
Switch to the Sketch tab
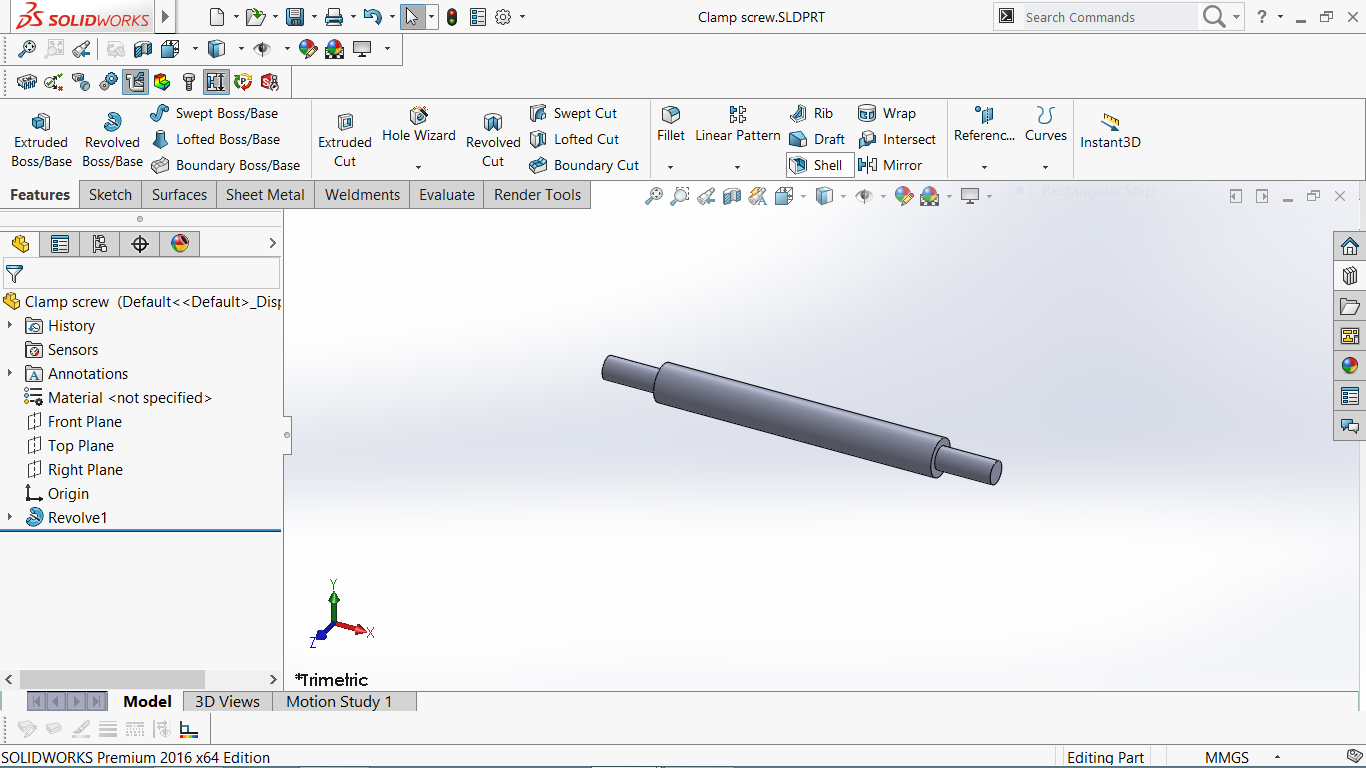(110, 195)
